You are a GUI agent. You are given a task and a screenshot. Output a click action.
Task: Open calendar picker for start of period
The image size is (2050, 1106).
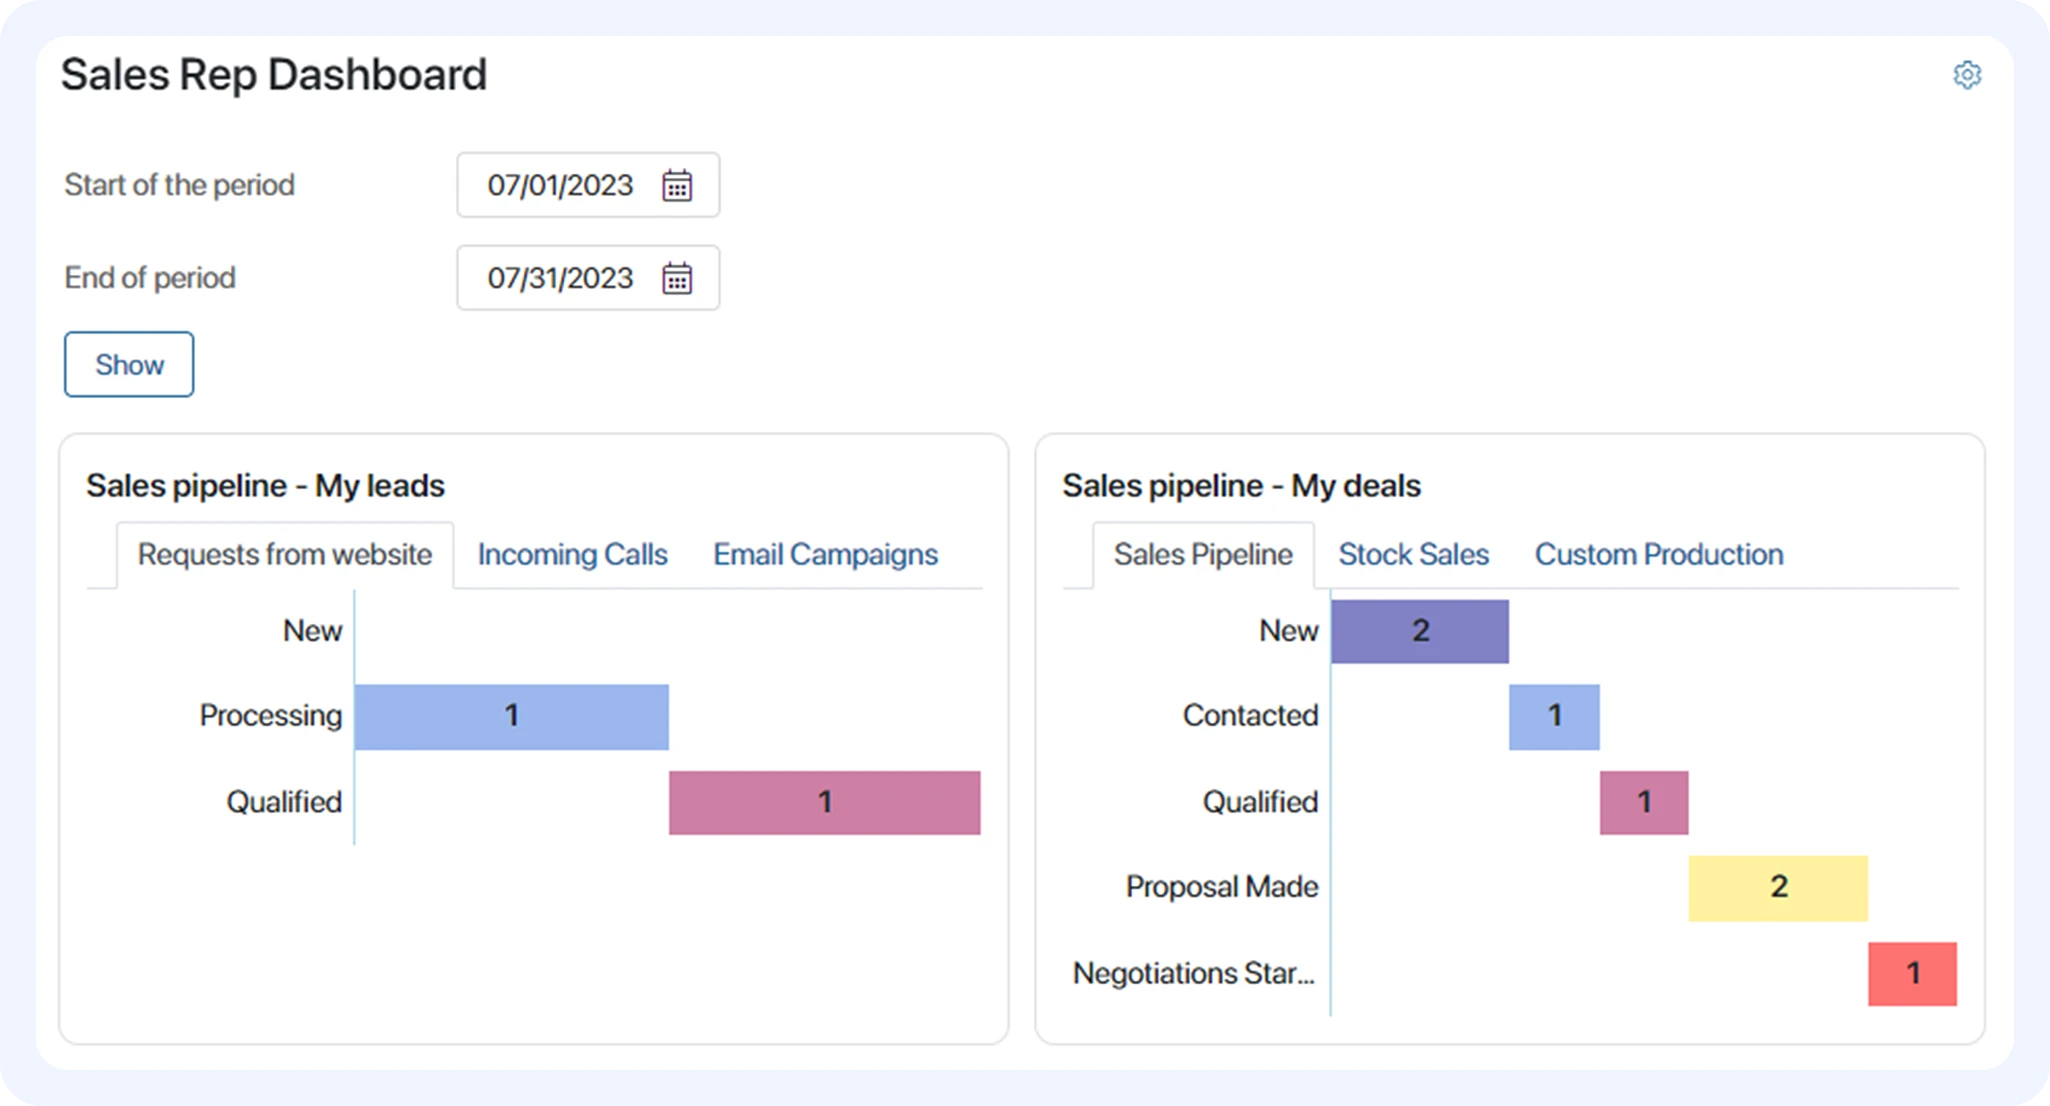677,185
